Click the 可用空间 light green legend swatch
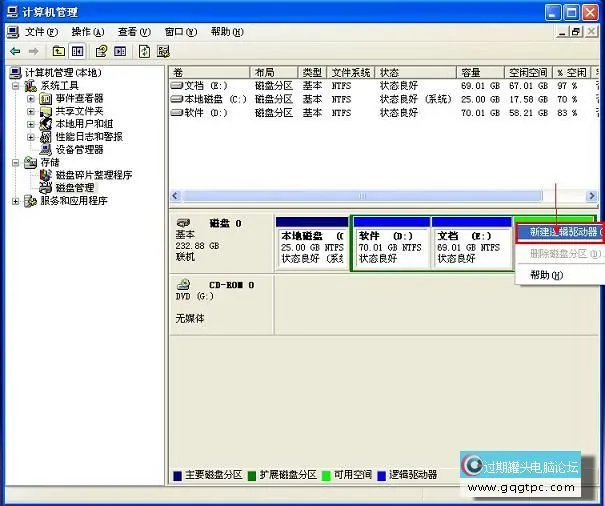The width and height of the screenshot is (605, 506). coord(326,476)
